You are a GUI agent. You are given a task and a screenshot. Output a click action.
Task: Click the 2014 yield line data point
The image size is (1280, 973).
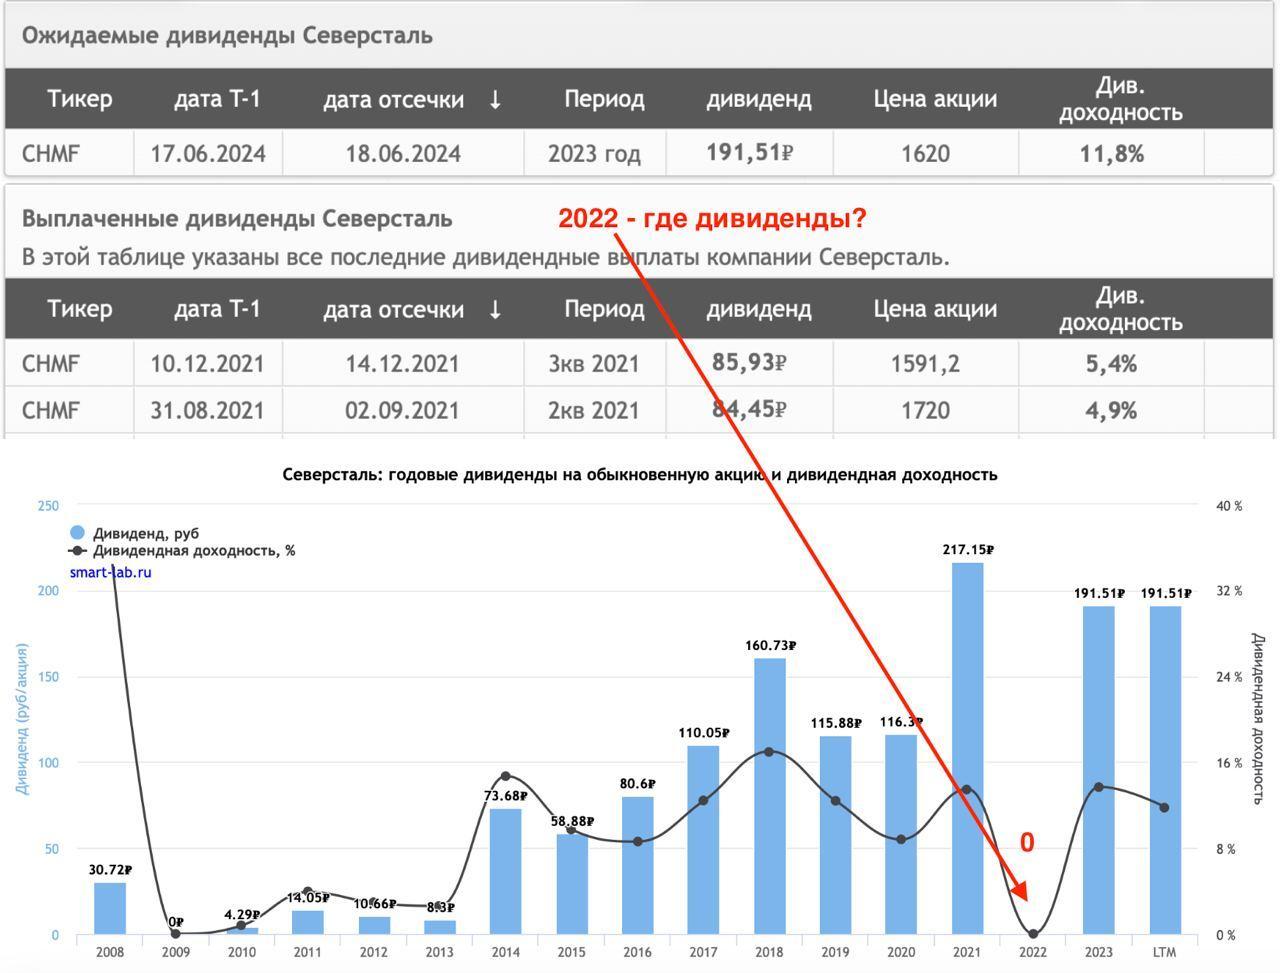pyautogui.click(x=505, y=776)
